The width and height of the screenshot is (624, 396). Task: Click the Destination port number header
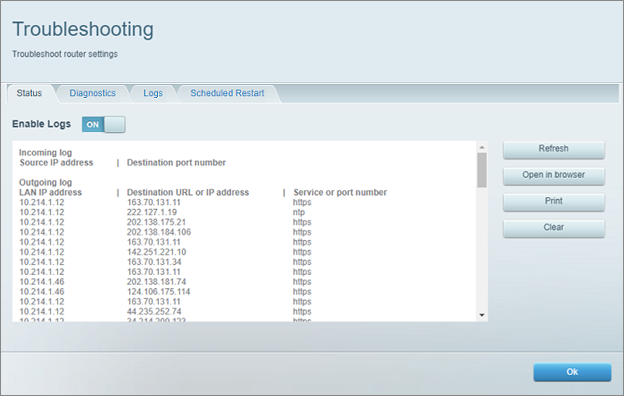point(176,162)
